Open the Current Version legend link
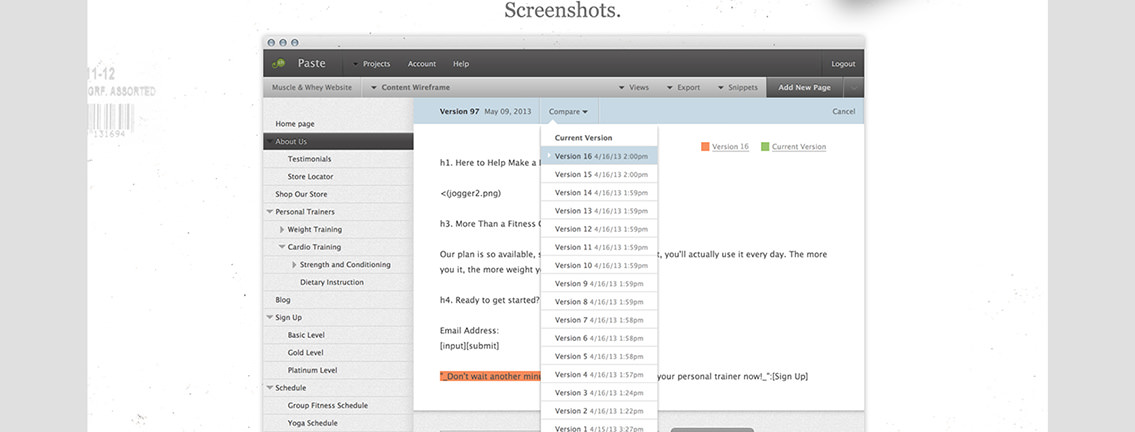The image size is (1135, 432). pos(798,147)
